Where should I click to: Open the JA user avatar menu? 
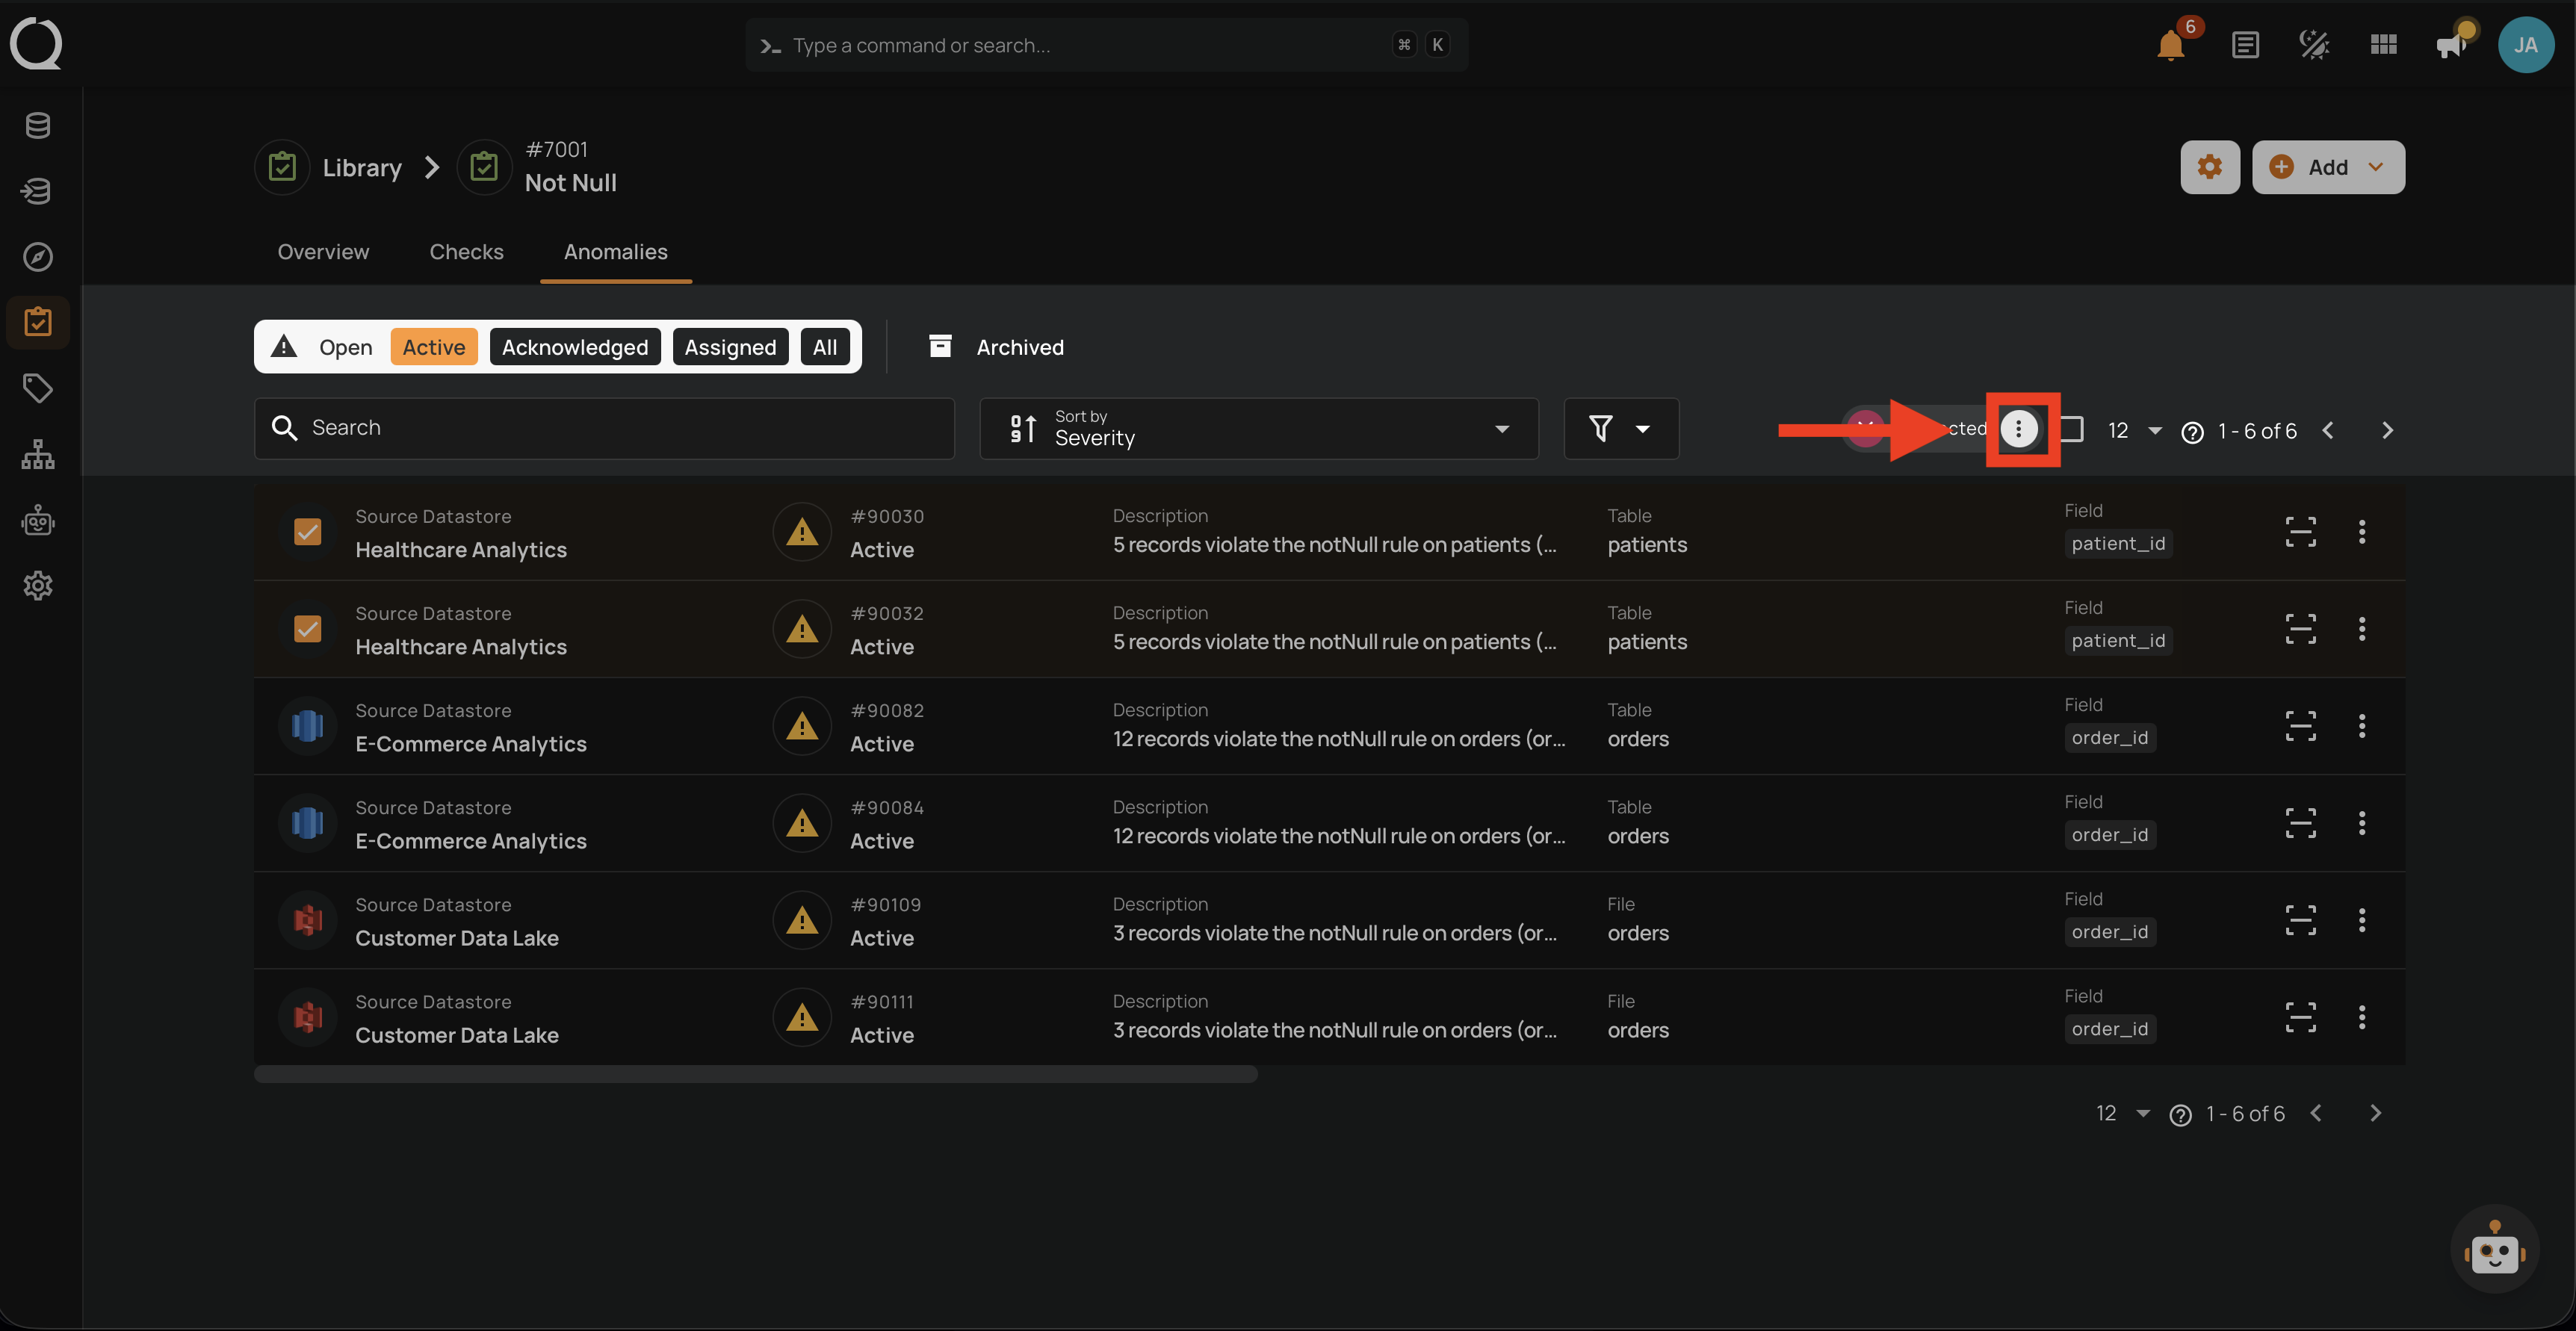coord(2526,45)
